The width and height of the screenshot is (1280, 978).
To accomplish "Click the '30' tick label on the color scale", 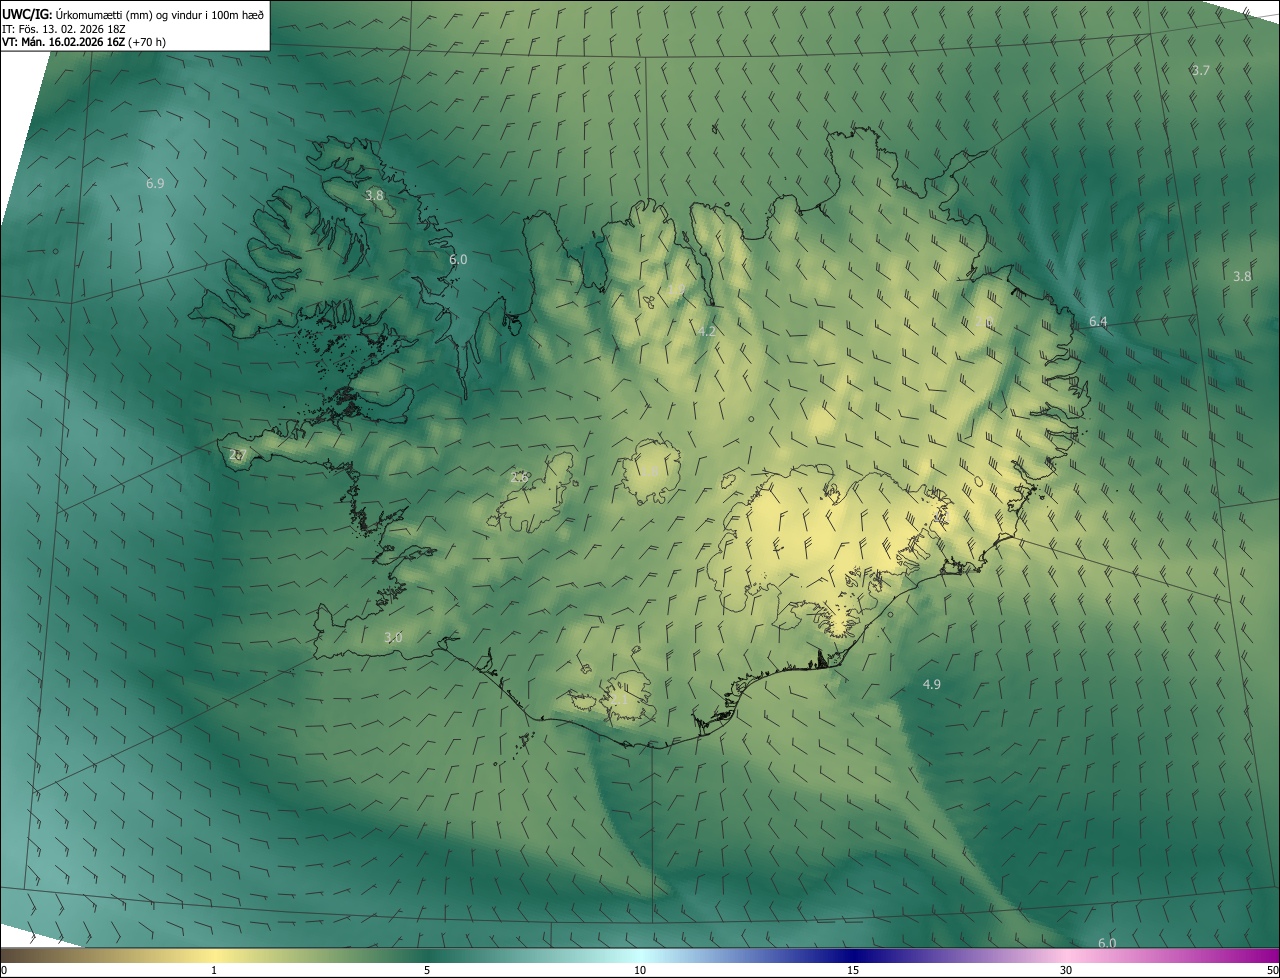I will pyautogui.click(x=1066, y=970).
